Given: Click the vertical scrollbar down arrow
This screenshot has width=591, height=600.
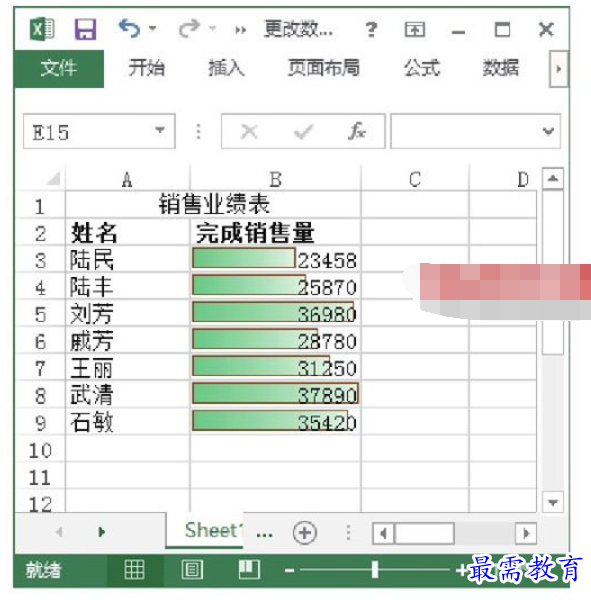Looking at the screenshot, I should coord(553,502).
